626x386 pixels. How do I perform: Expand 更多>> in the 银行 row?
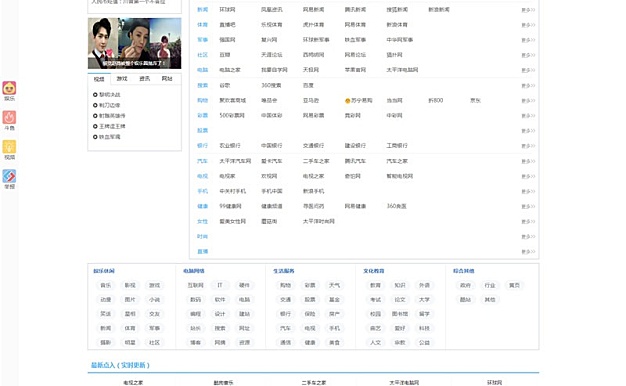coord(528,146)
